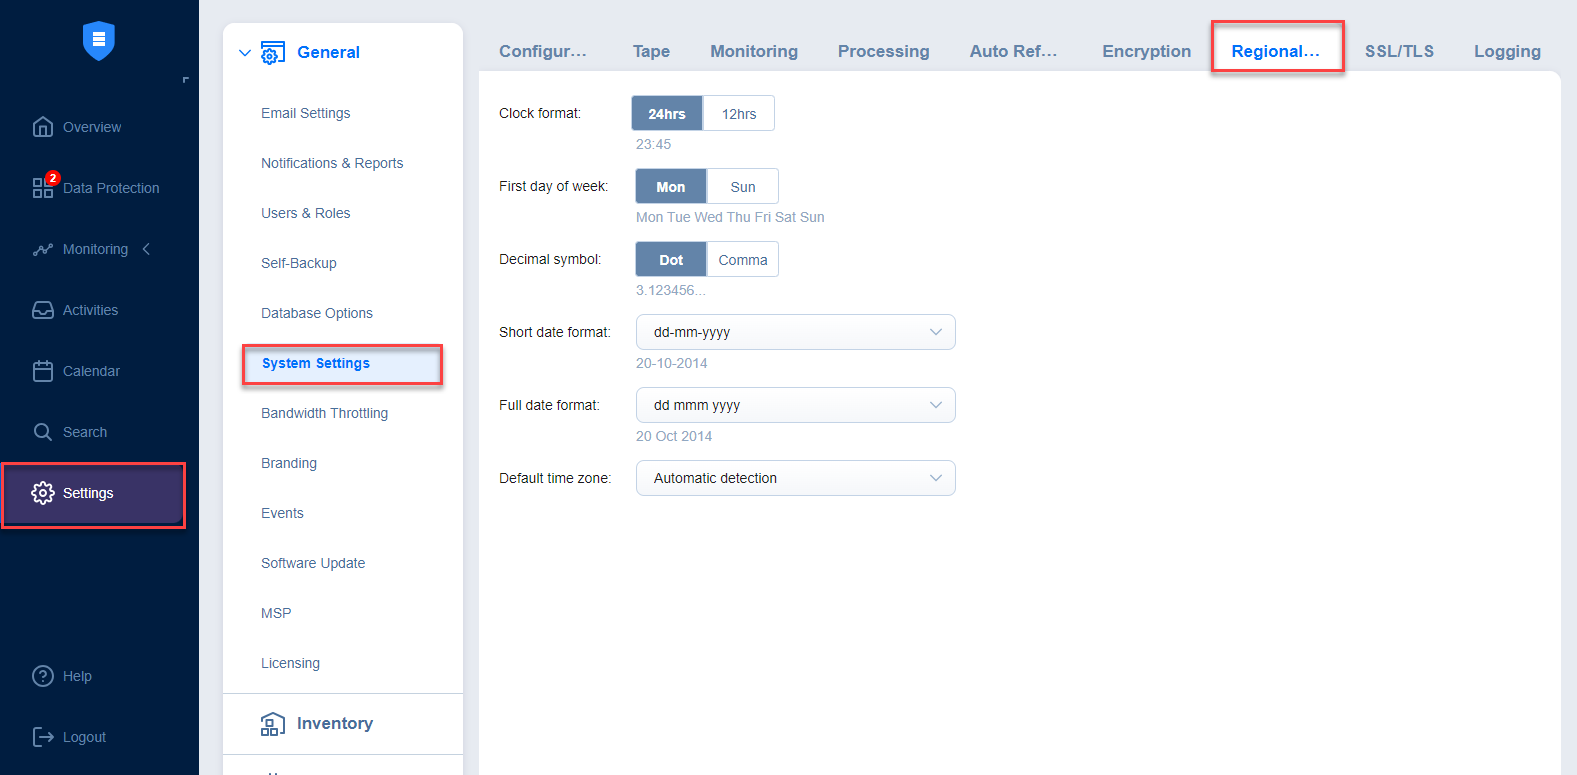The width and height of the screenshot is (1577, 775).
Task: Open Activities using the inbox icon
Action: [42, 310]
